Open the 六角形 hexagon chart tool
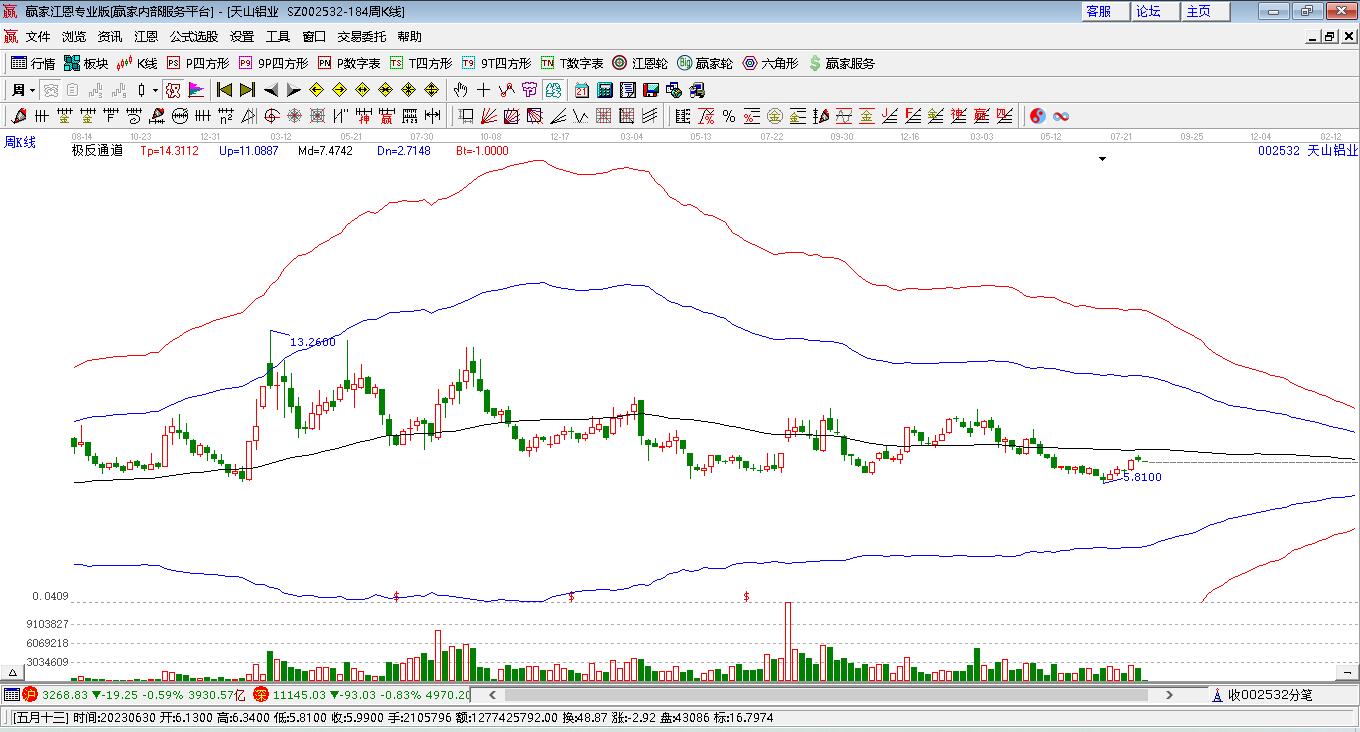This screenshot has height=732, width=1360. (x=769, y=63)
